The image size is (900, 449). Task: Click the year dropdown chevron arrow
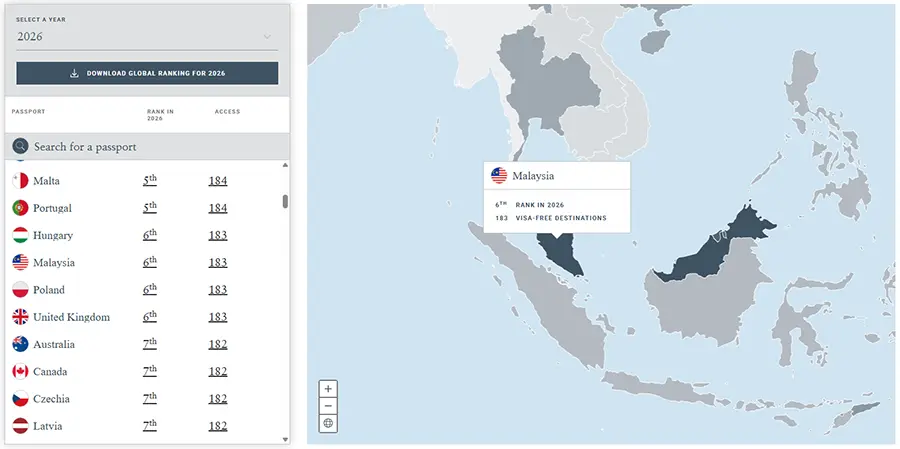tap(267, 37)
